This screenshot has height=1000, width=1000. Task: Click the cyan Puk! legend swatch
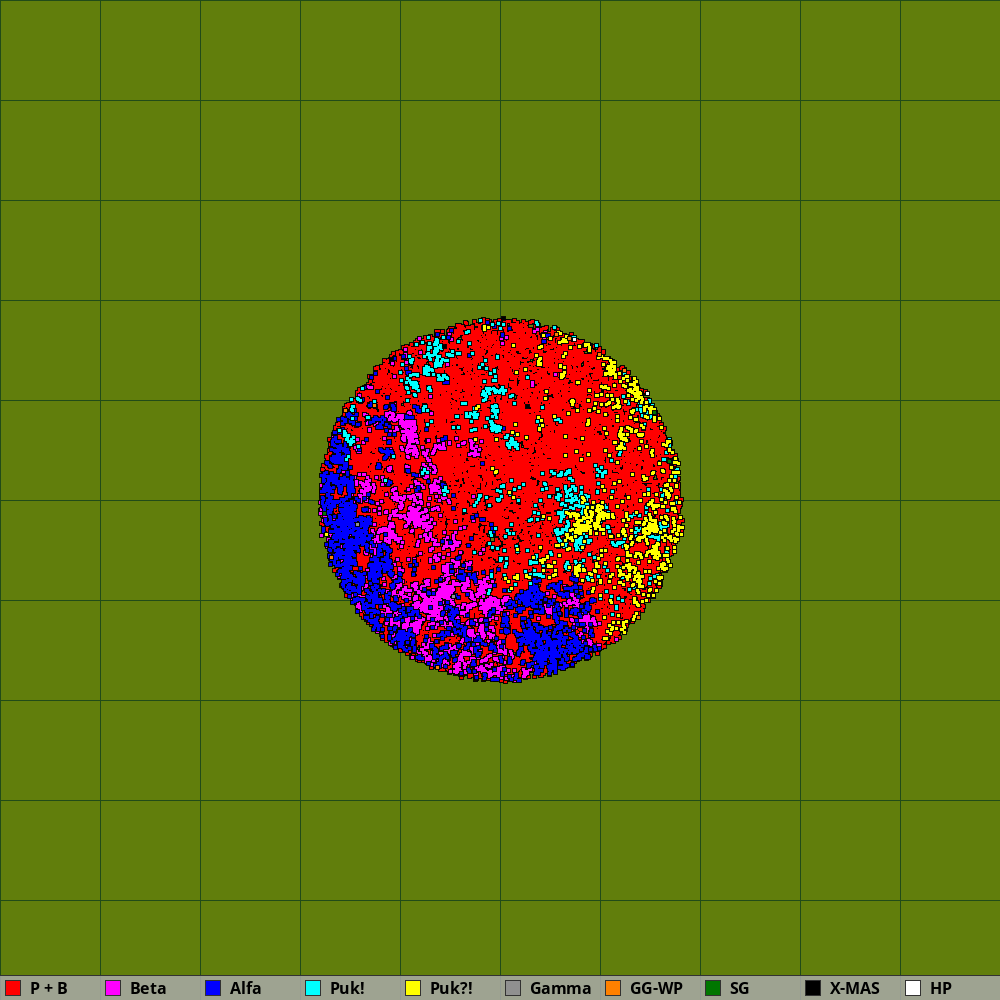pos(313,988)
